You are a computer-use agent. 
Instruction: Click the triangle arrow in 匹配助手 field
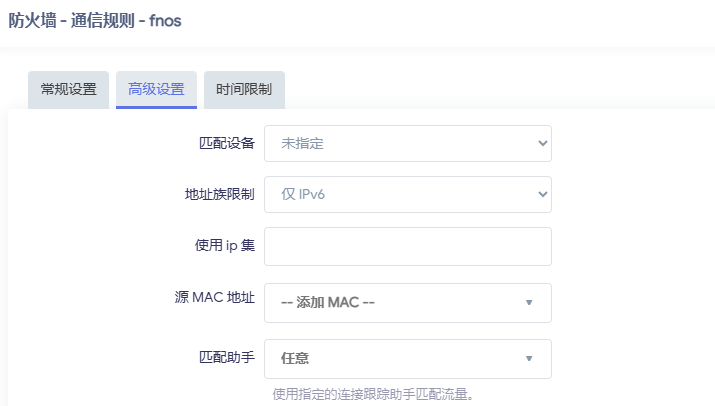(x=530, y=358)
